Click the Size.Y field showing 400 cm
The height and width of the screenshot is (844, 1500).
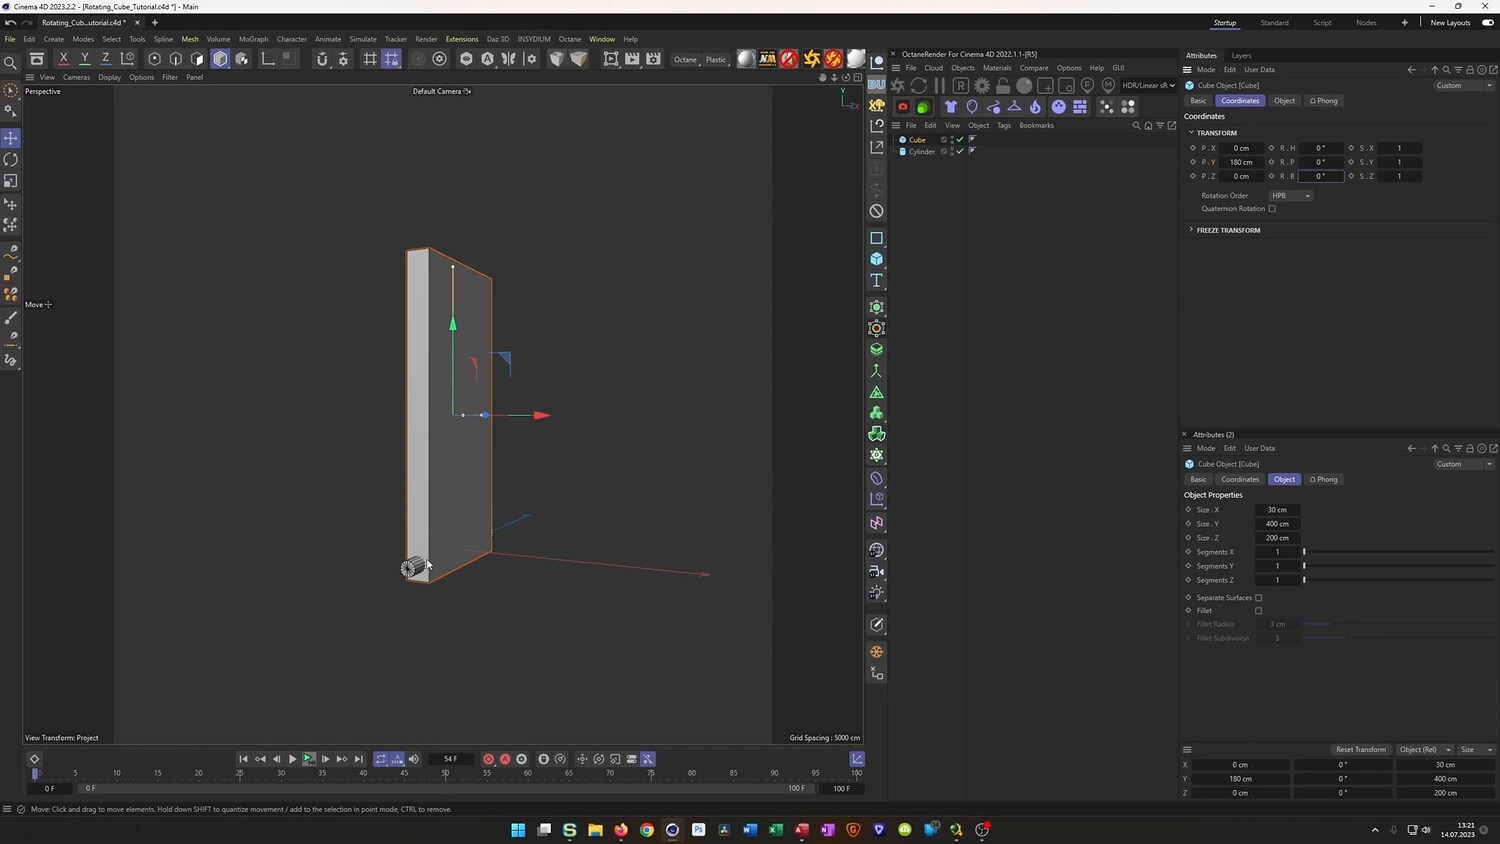pyautogui.click(x=1277, y=524)
